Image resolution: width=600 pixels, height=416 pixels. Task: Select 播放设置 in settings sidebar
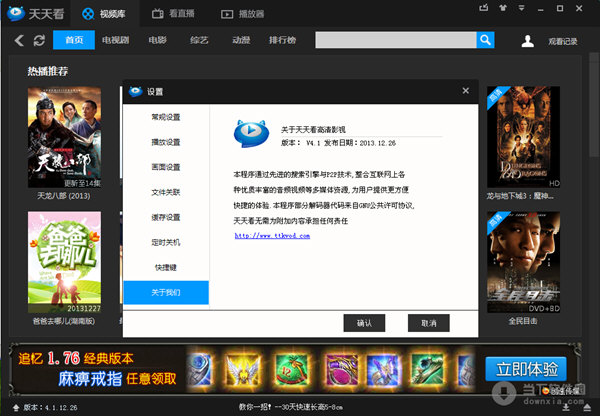coord(166,142)
